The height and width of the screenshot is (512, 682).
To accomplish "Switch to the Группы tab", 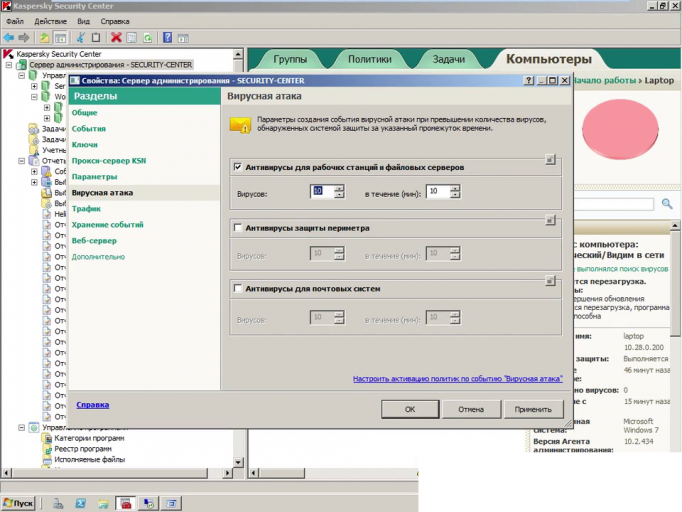I will [290, 59].
